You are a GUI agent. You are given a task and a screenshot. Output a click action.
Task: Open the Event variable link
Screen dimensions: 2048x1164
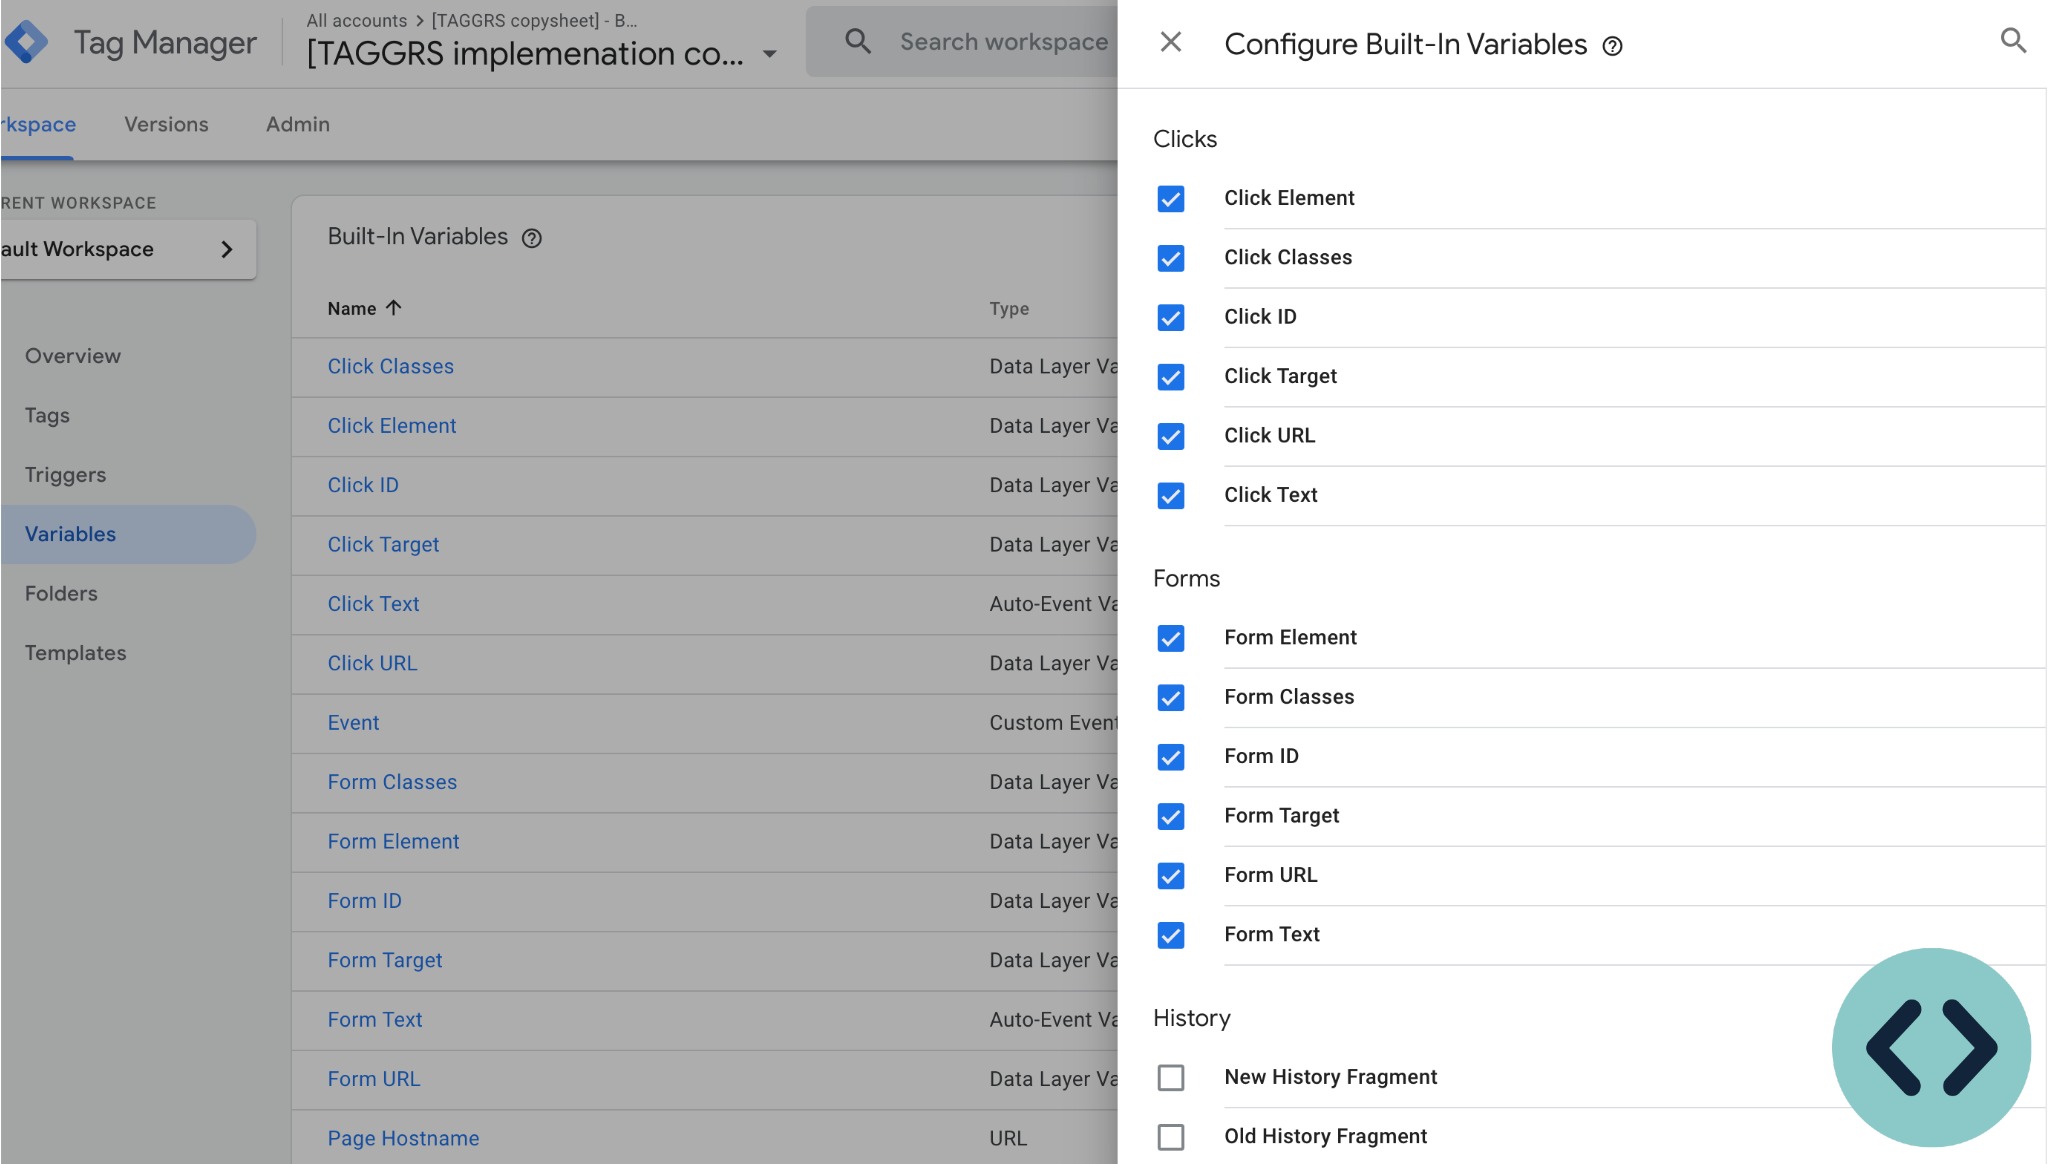click(353, 722)
